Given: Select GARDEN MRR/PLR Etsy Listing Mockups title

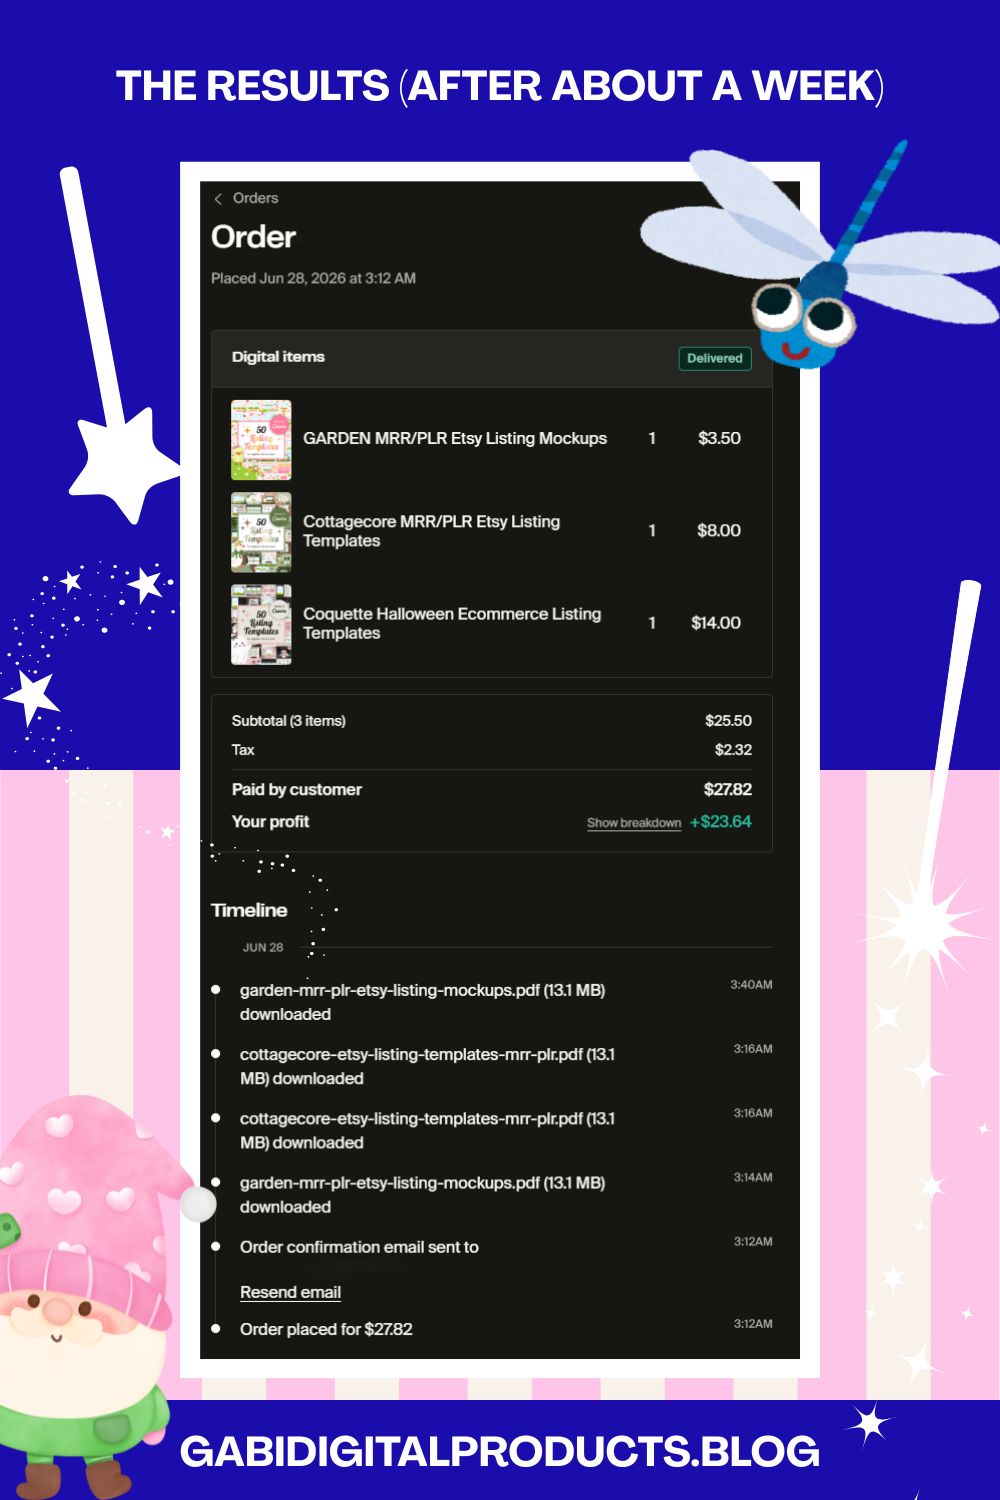Looking at the screenshot, I should [x=455, y=438].
